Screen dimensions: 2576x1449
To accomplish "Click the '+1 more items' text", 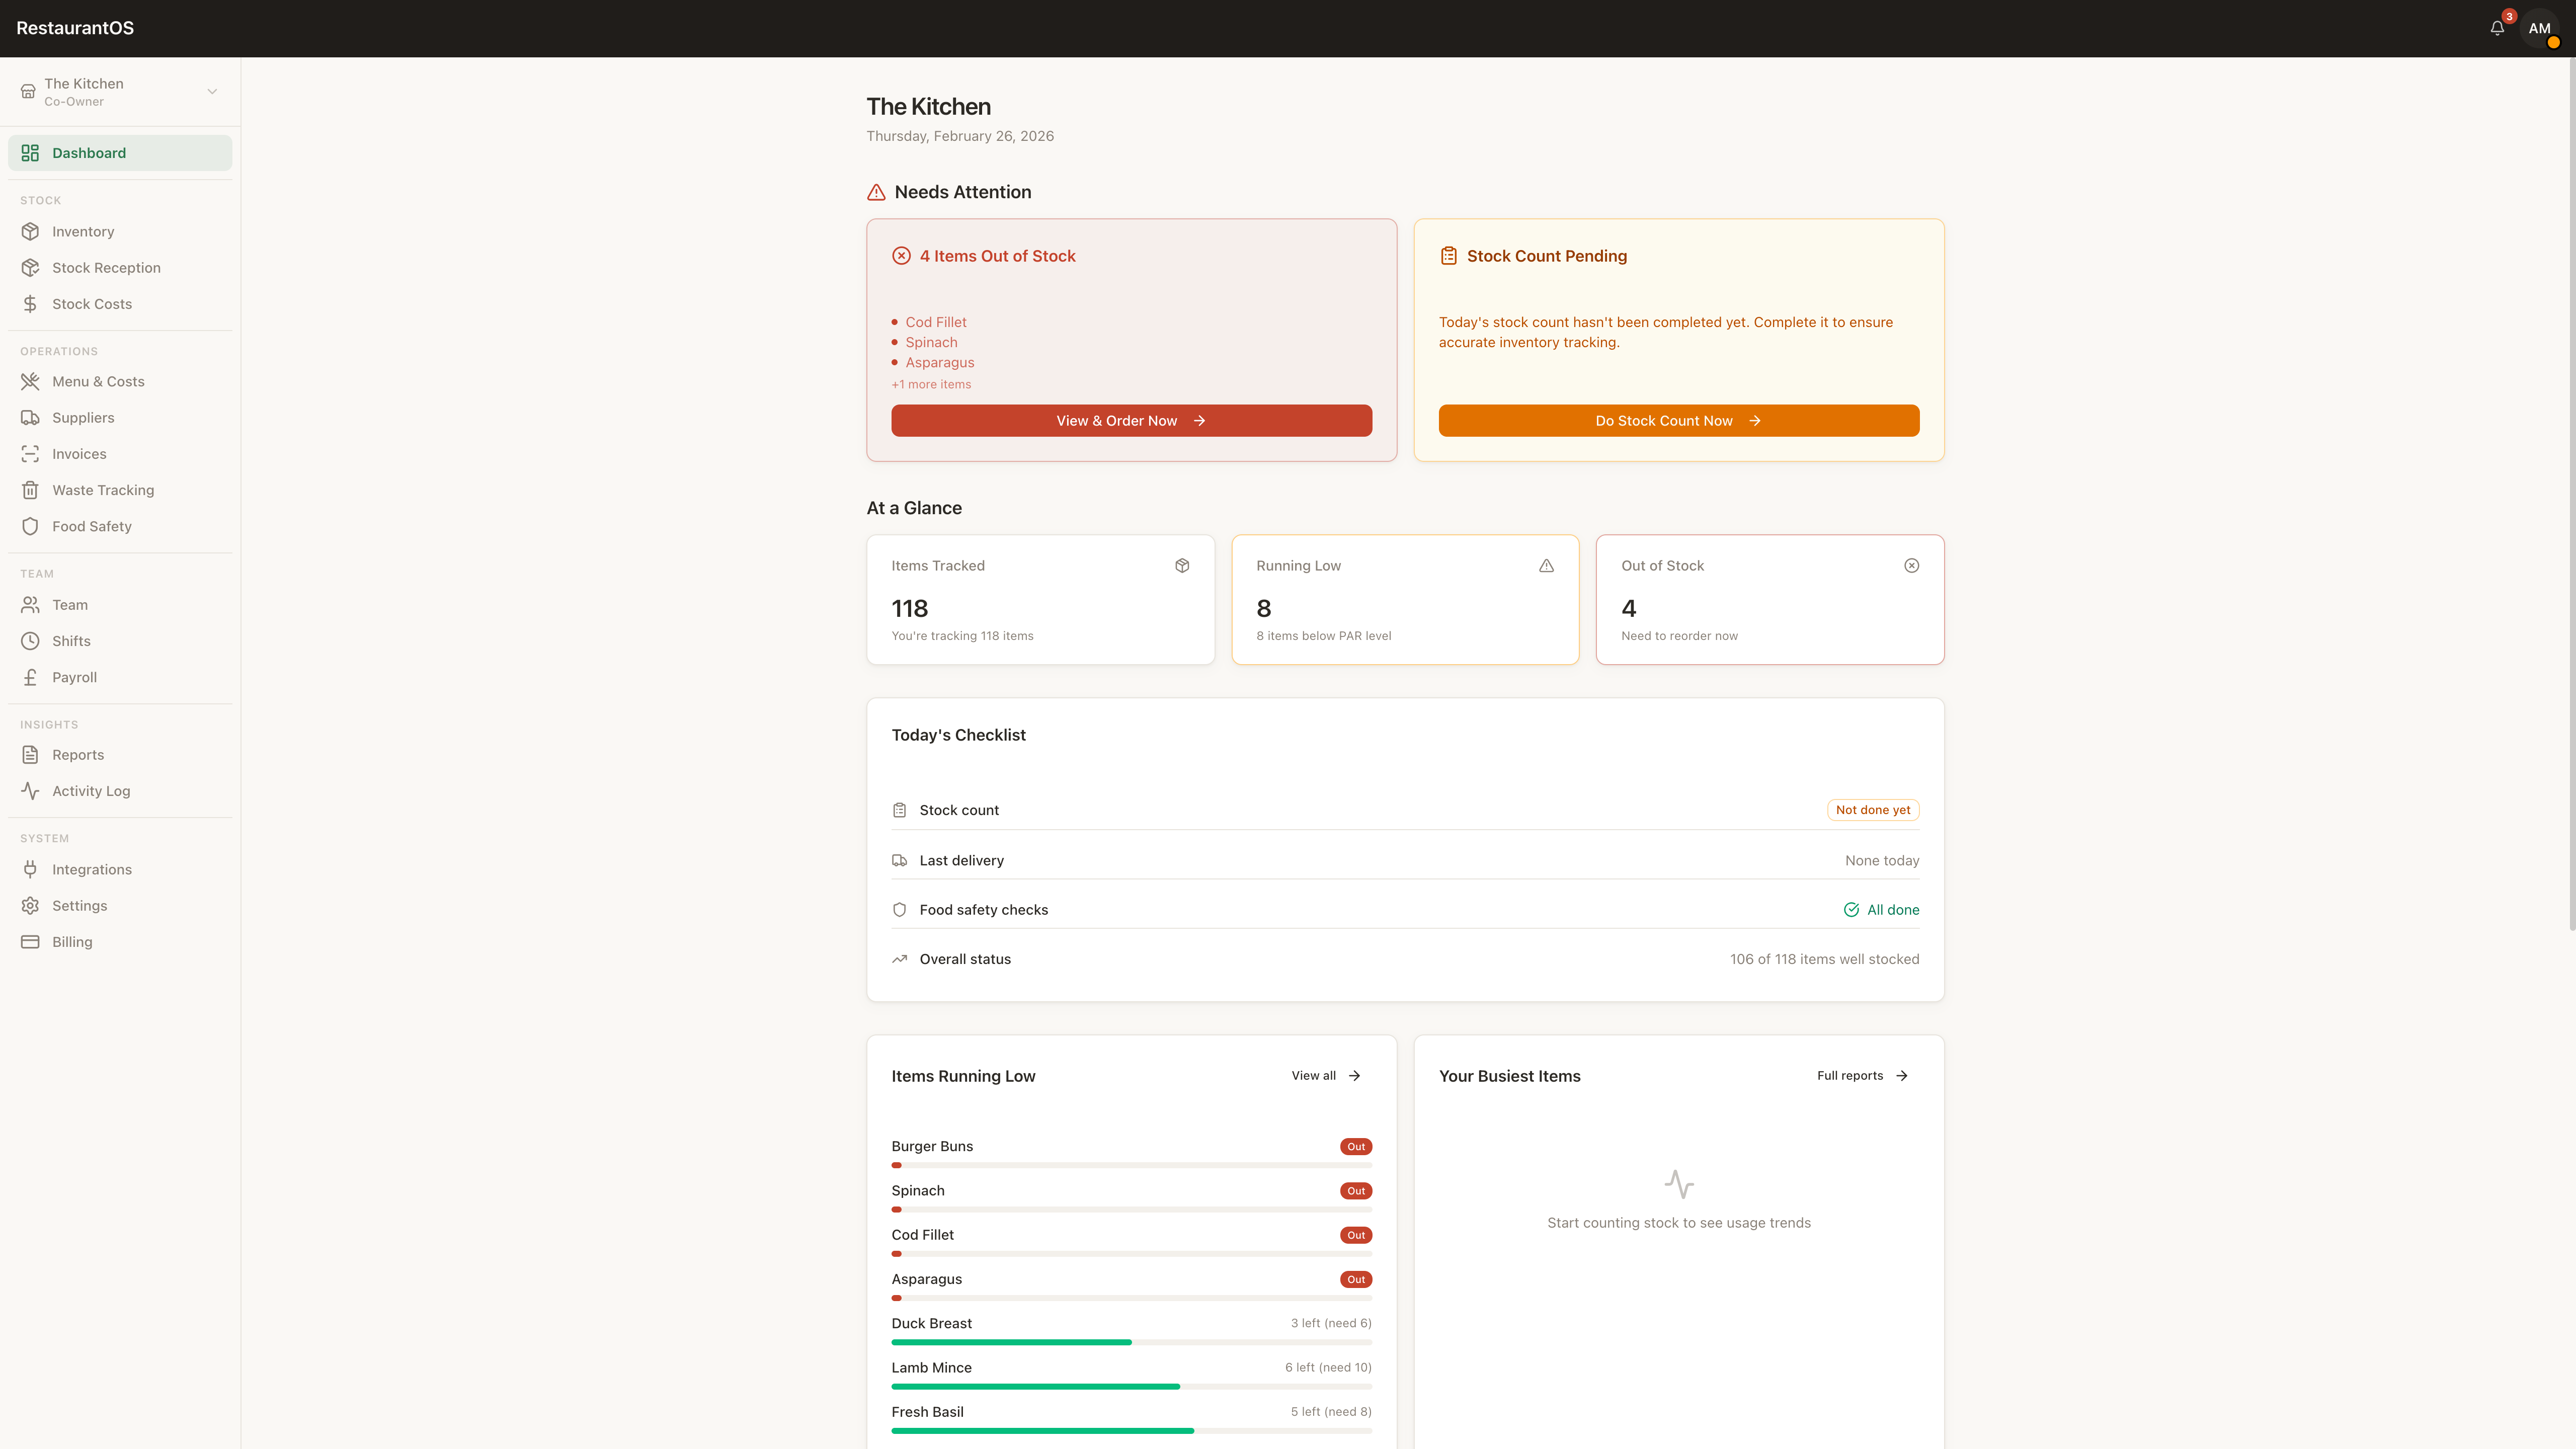I will coord(931,384).
